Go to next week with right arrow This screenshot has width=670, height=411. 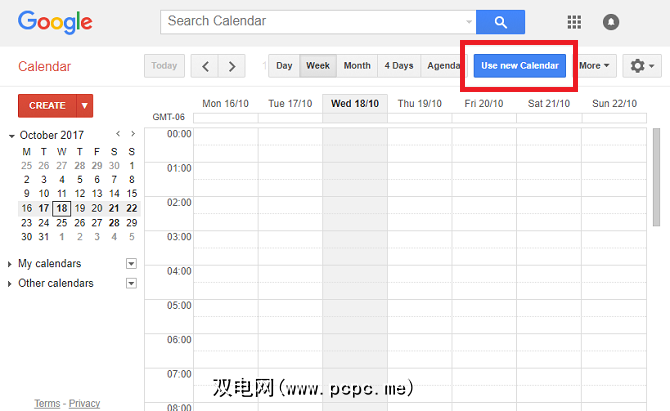pyautogui.click(x=232, y=67)
